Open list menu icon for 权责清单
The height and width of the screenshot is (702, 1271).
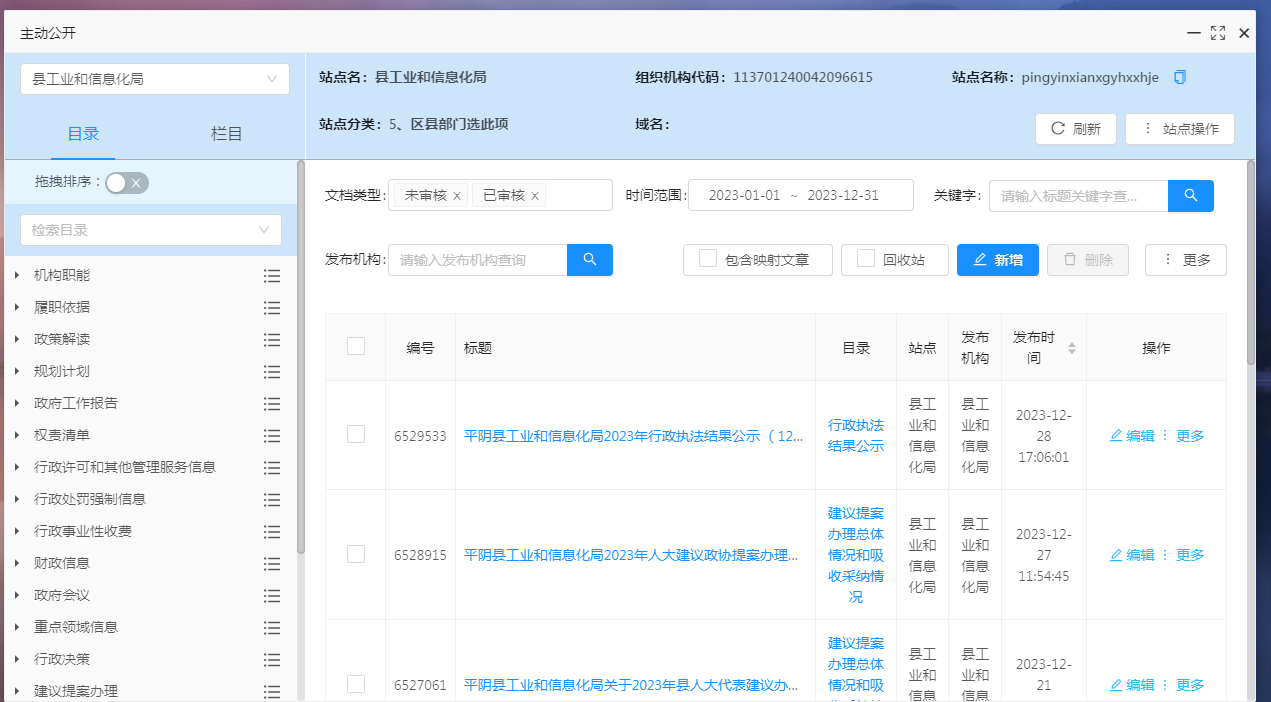pyautogui.click(x=272, y=436)
